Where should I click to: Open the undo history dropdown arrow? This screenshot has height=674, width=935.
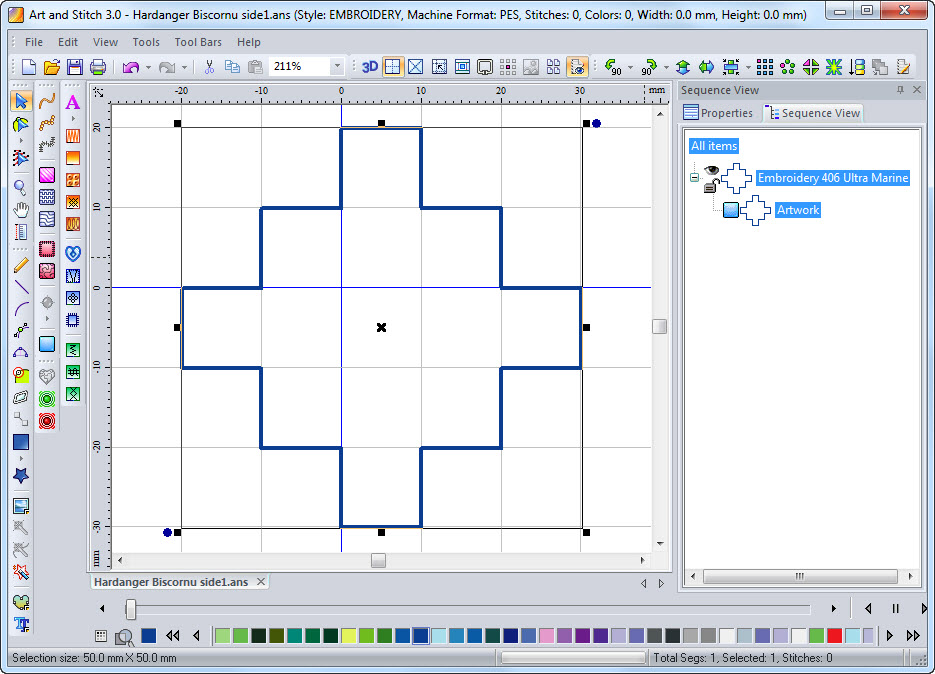pos(148,67)
